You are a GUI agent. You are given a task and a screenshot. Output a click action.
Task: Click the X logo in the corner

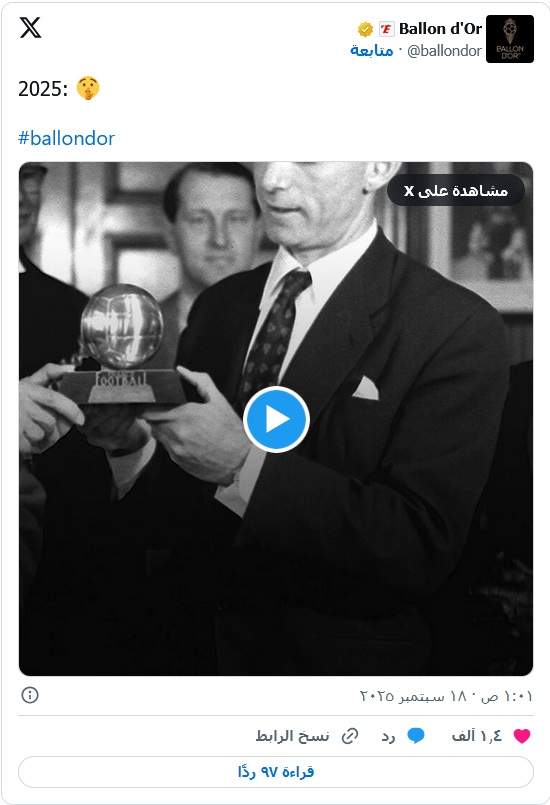tap(30, 28)
